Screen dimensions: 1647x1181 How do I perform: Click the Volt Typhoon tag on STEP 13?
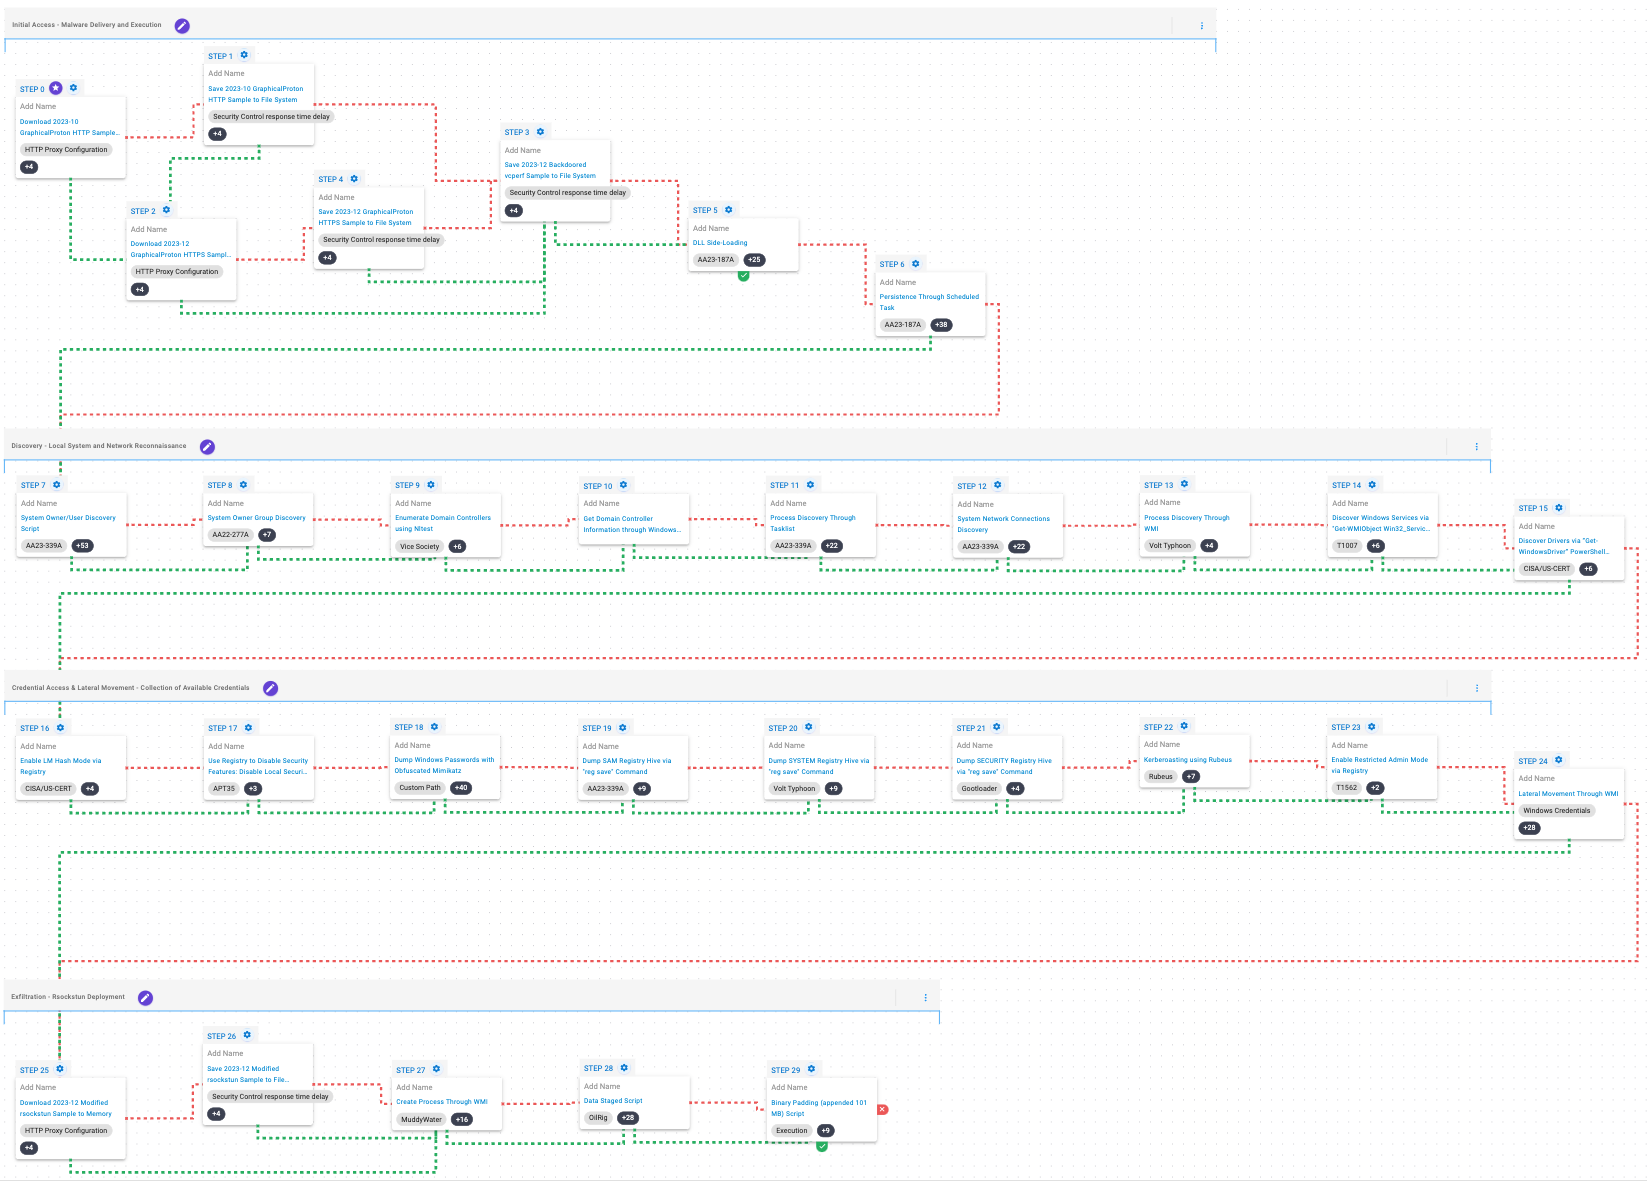click(1169, 546)
